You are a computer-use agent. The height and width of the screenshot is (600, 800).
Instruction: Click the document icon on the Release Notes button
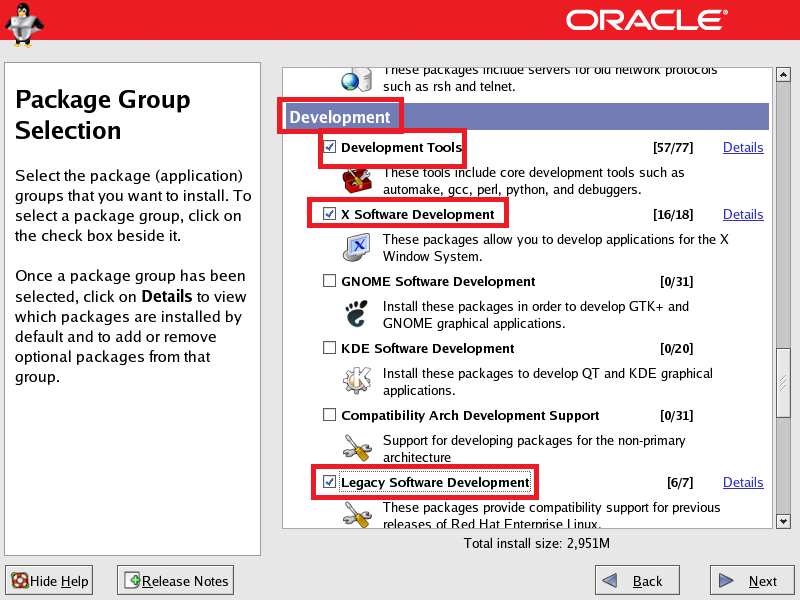132,581
